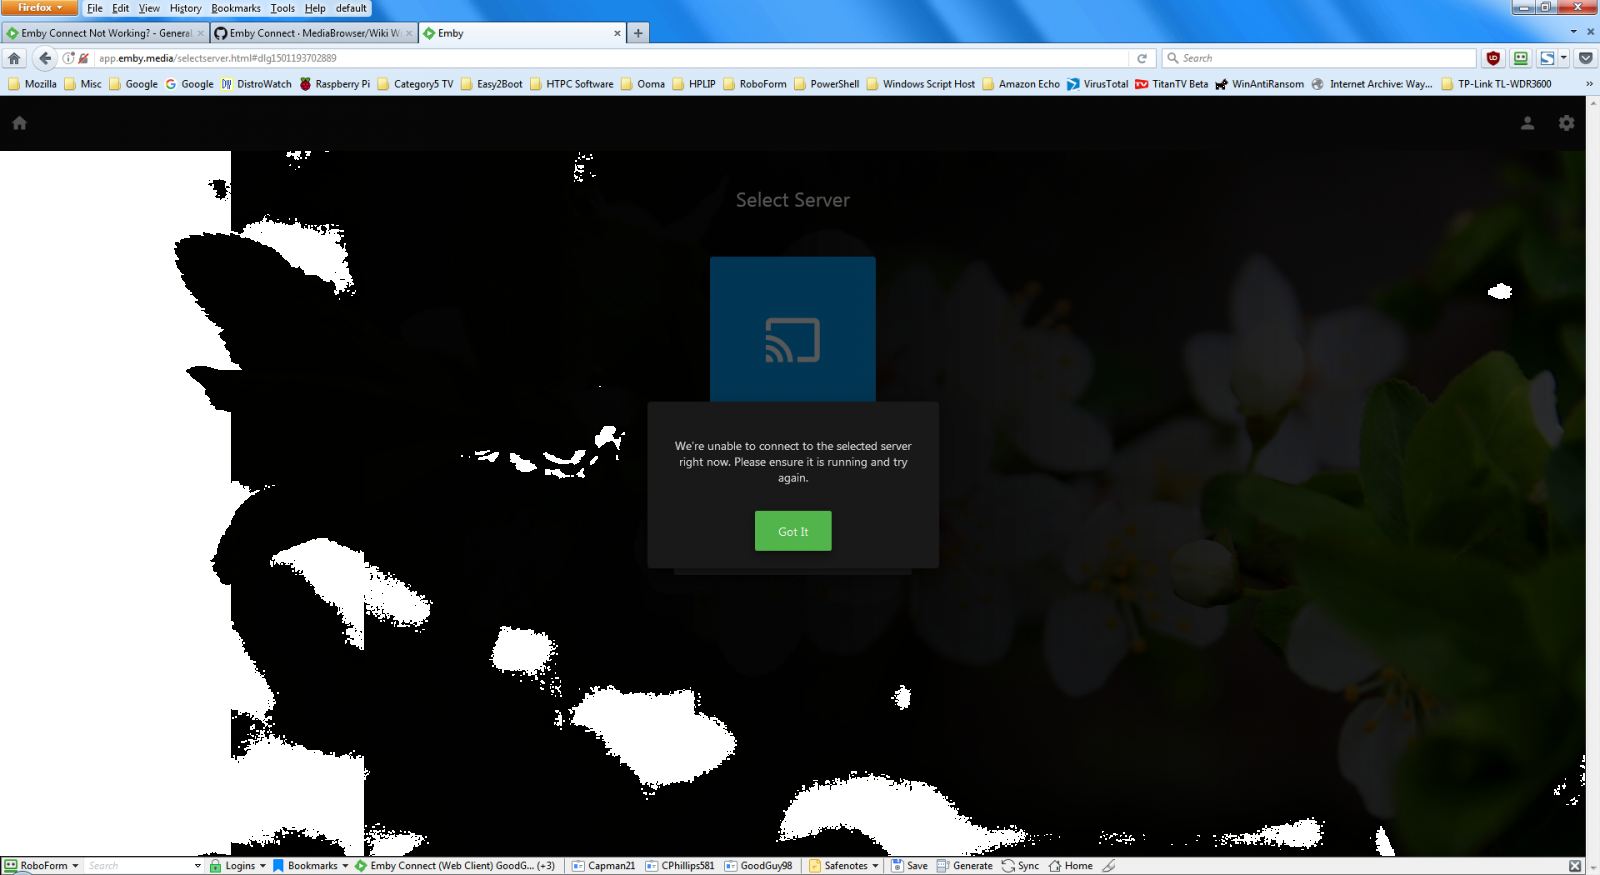Screen dimensions: 1600x875
Task: Click RoboForm Home button
Action: pyautogui.click(x=1070, y=866)
